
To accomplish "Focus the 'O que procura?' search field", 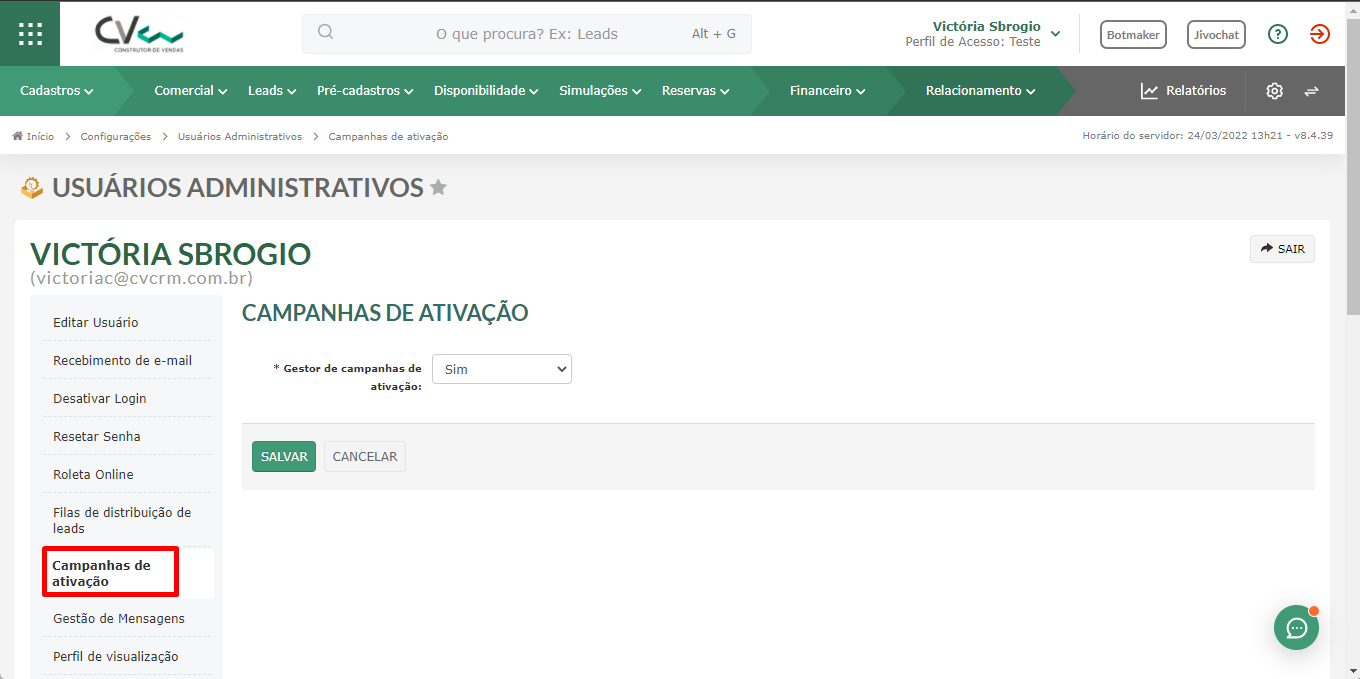I will (x=527, y=34).
